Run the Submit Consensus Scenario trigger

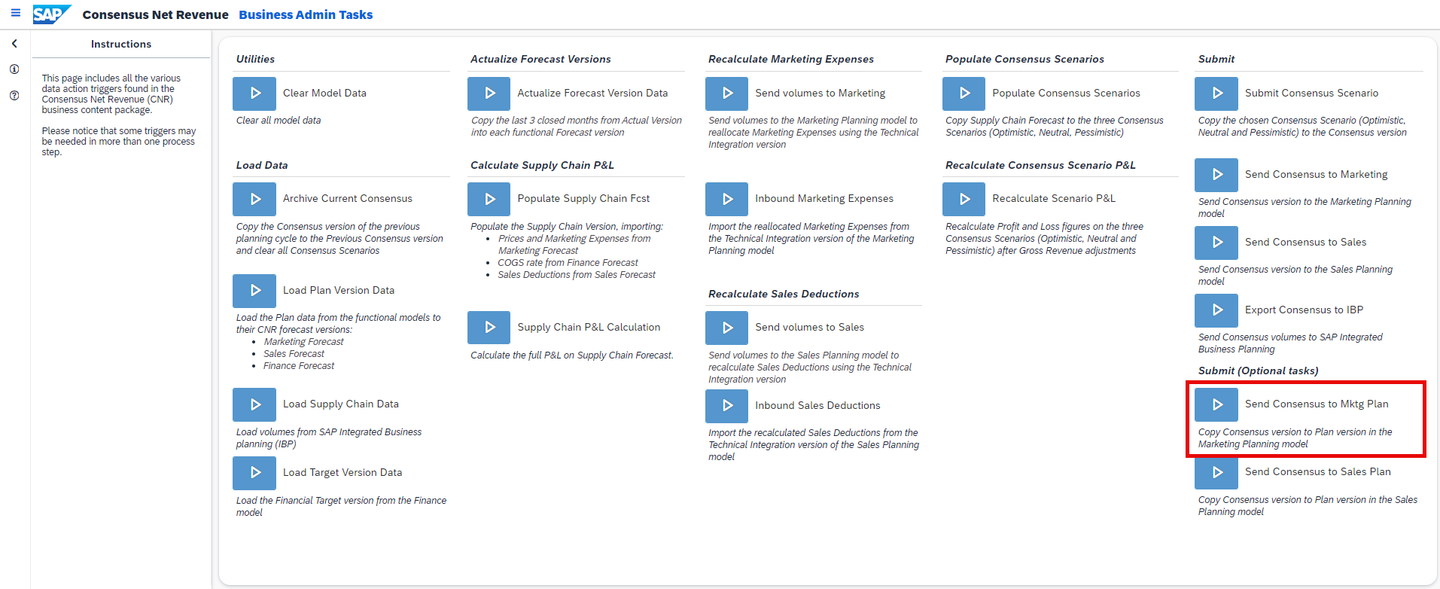[1216, 93]
